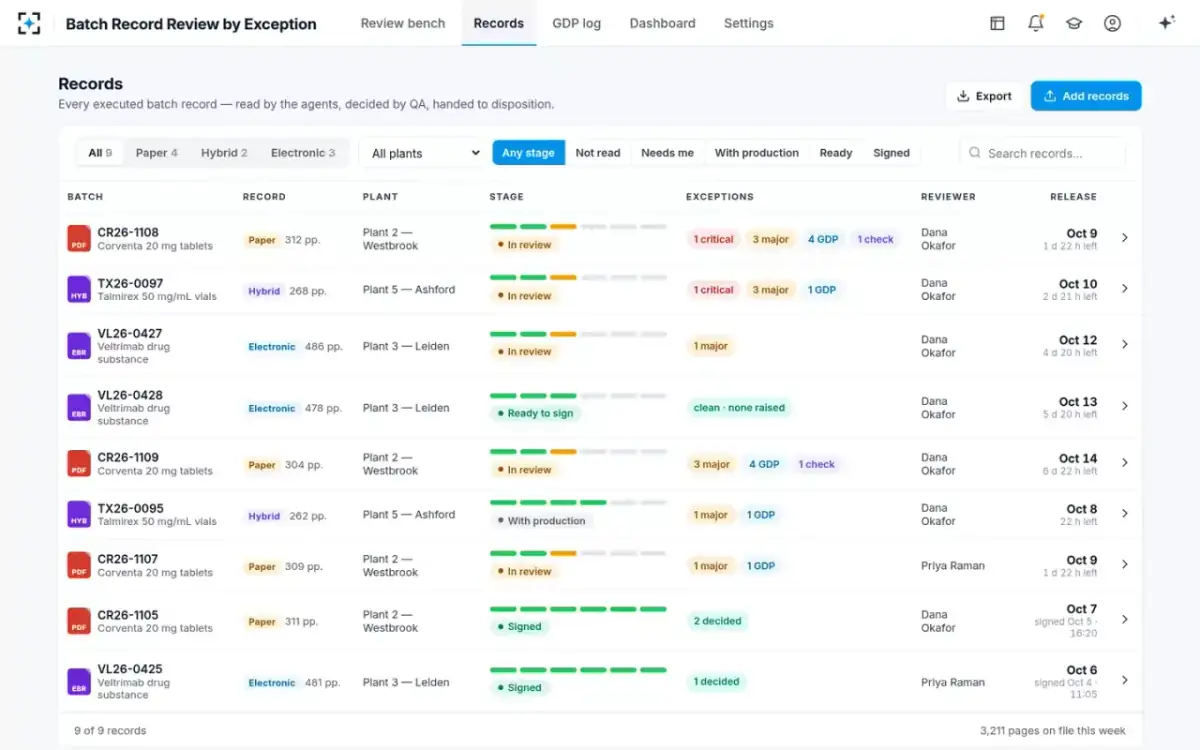The width and height of the screenshot is (1200, 750).
Task: Click the 1 check badge for CR26-1109
Action: 816,464
